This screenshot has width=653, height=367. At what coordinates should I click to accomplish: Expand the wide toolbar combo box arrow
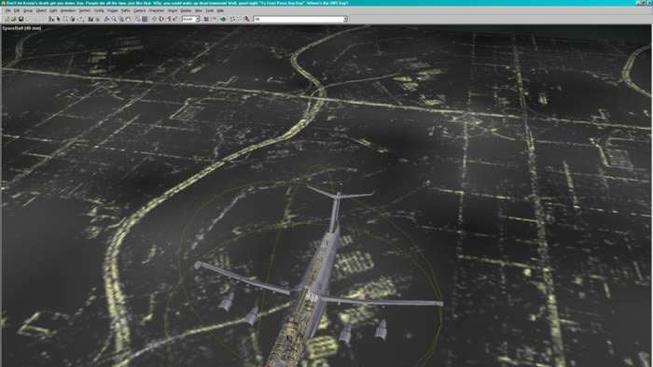tap(345, 19)
